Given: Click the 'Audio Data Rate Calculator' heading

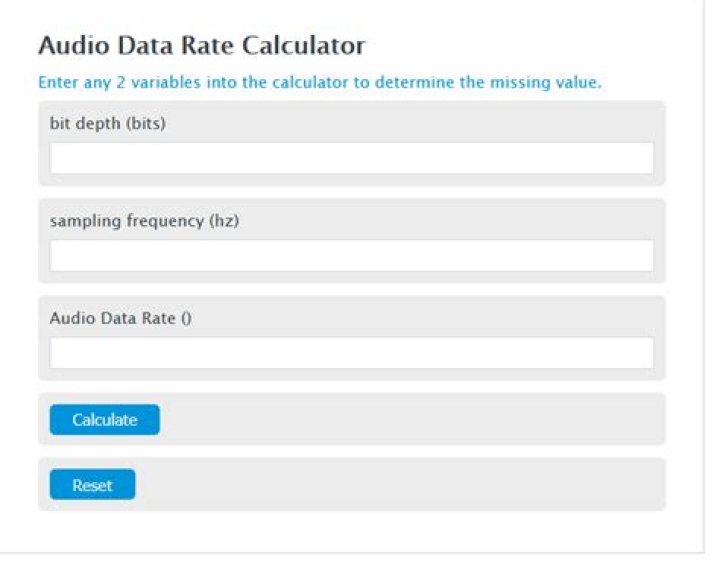Looking at the screenshot, I should tap(201, 45).
